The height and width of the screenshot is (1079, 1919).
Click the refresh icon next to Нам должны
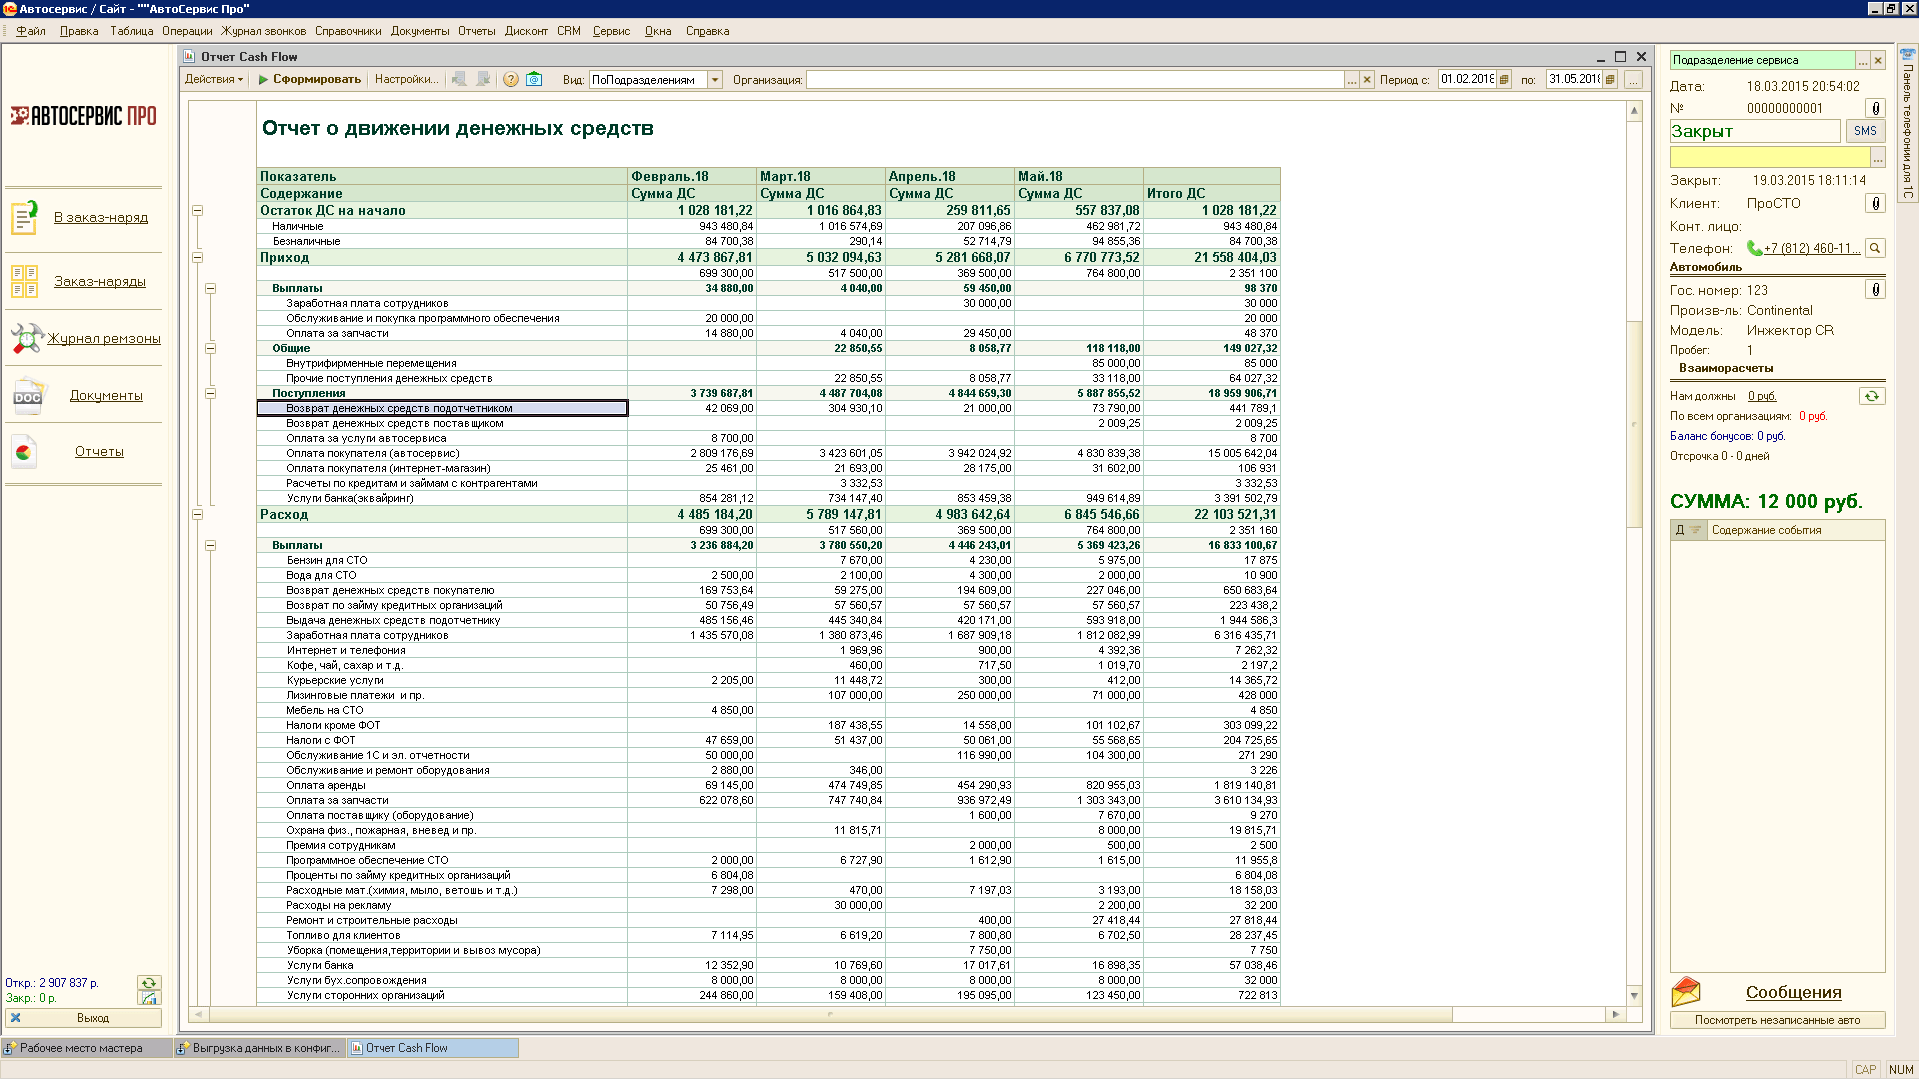click(1871, 396)
